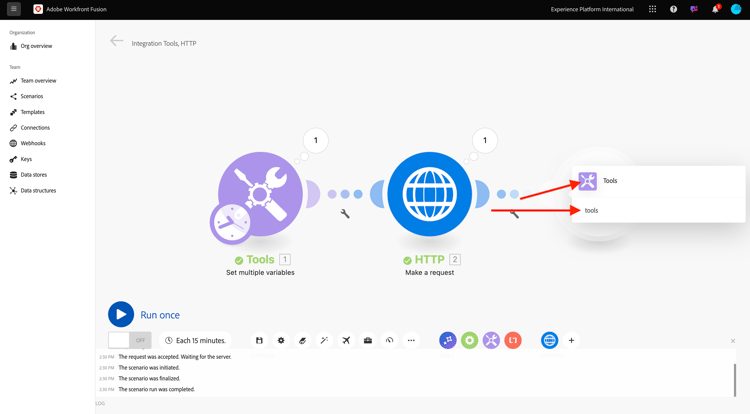Save the scenario with the disk icon

click(259, 340)
